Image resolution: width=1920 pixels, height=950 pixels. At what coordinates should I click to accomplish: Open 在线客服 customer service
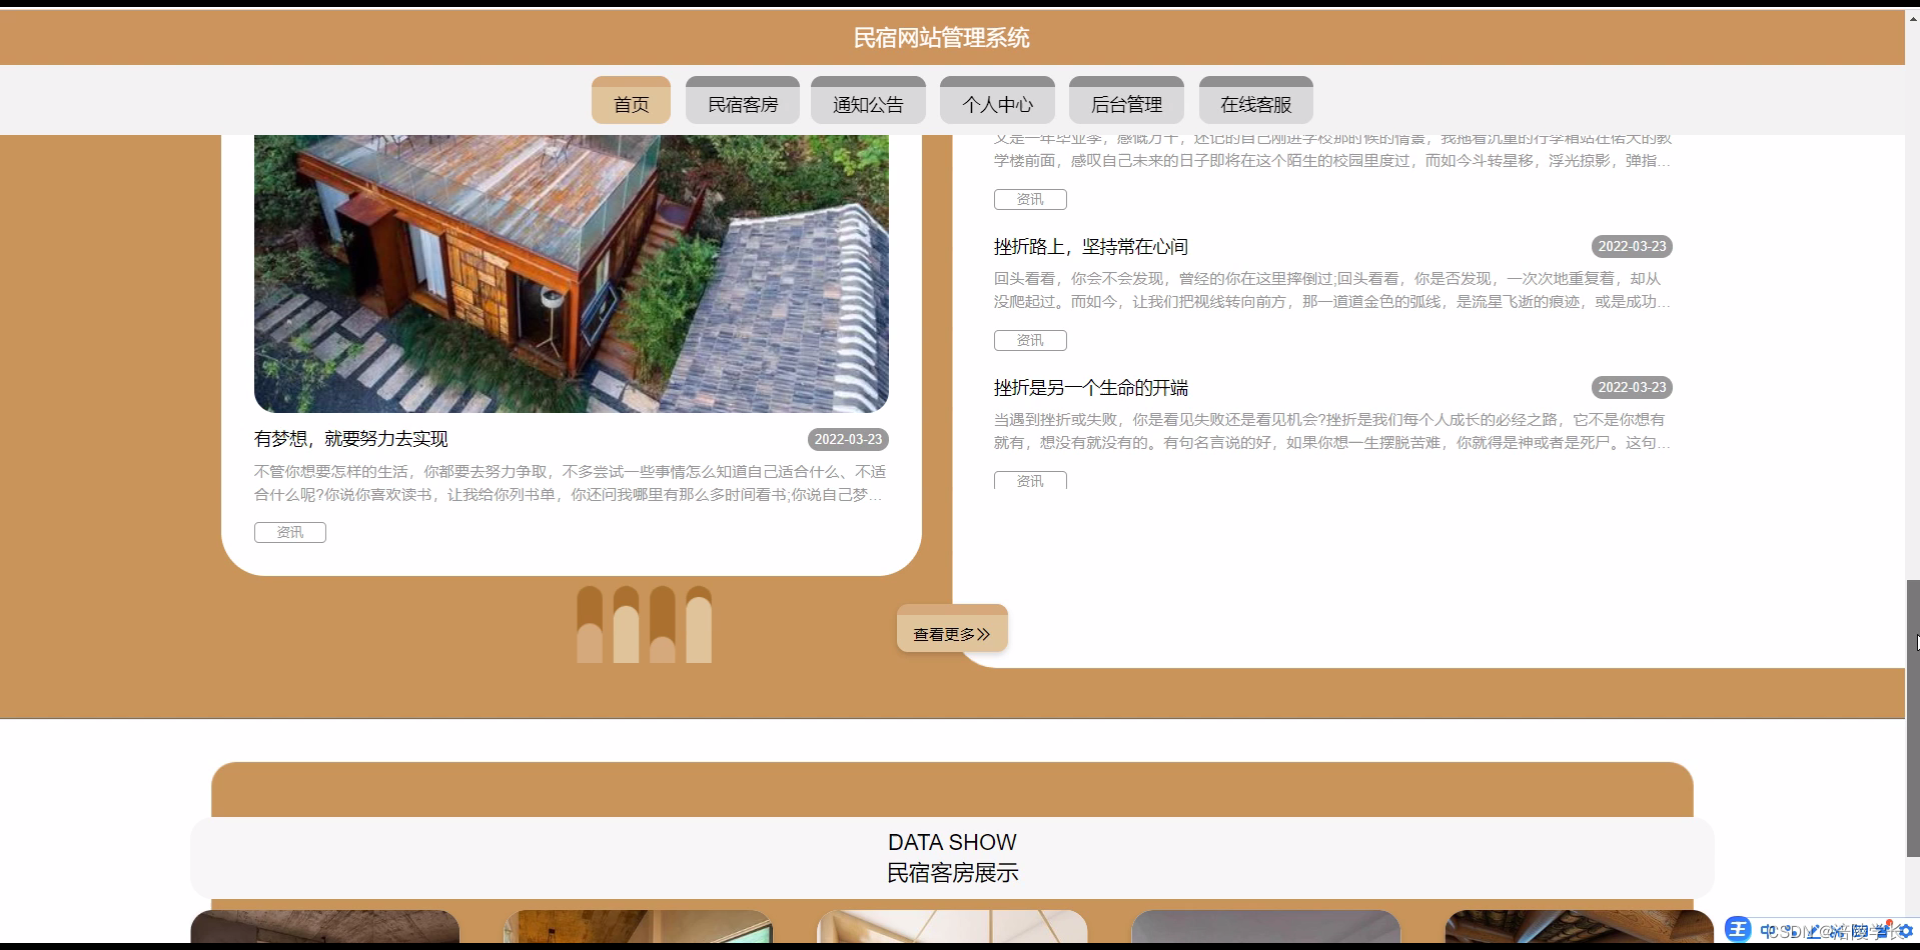[x=1255, y=100]
